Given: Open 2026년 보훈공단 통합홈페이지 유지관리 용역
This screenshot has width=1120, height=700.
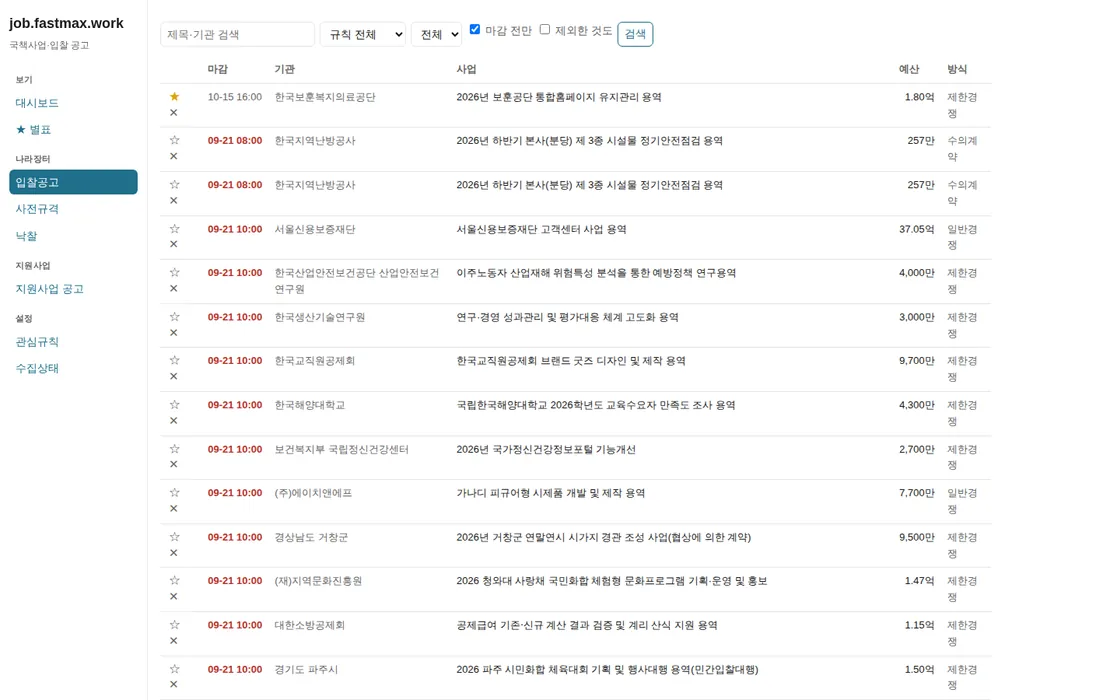Looking at the screenshot, I should (x=559, y=96).
